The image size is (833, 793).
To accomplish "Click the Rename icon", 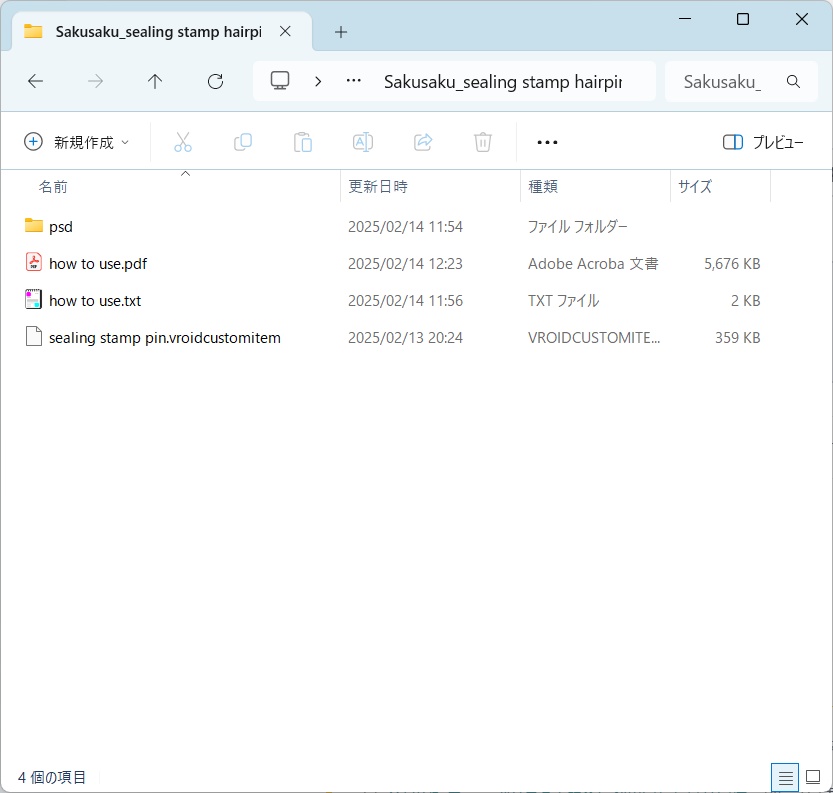I will [363, 142].
